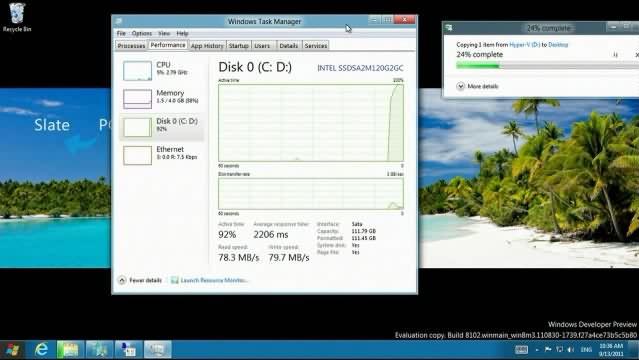Minimize the copy progress dialog
This screenshot has height=360, width=639.
[613, 27]
